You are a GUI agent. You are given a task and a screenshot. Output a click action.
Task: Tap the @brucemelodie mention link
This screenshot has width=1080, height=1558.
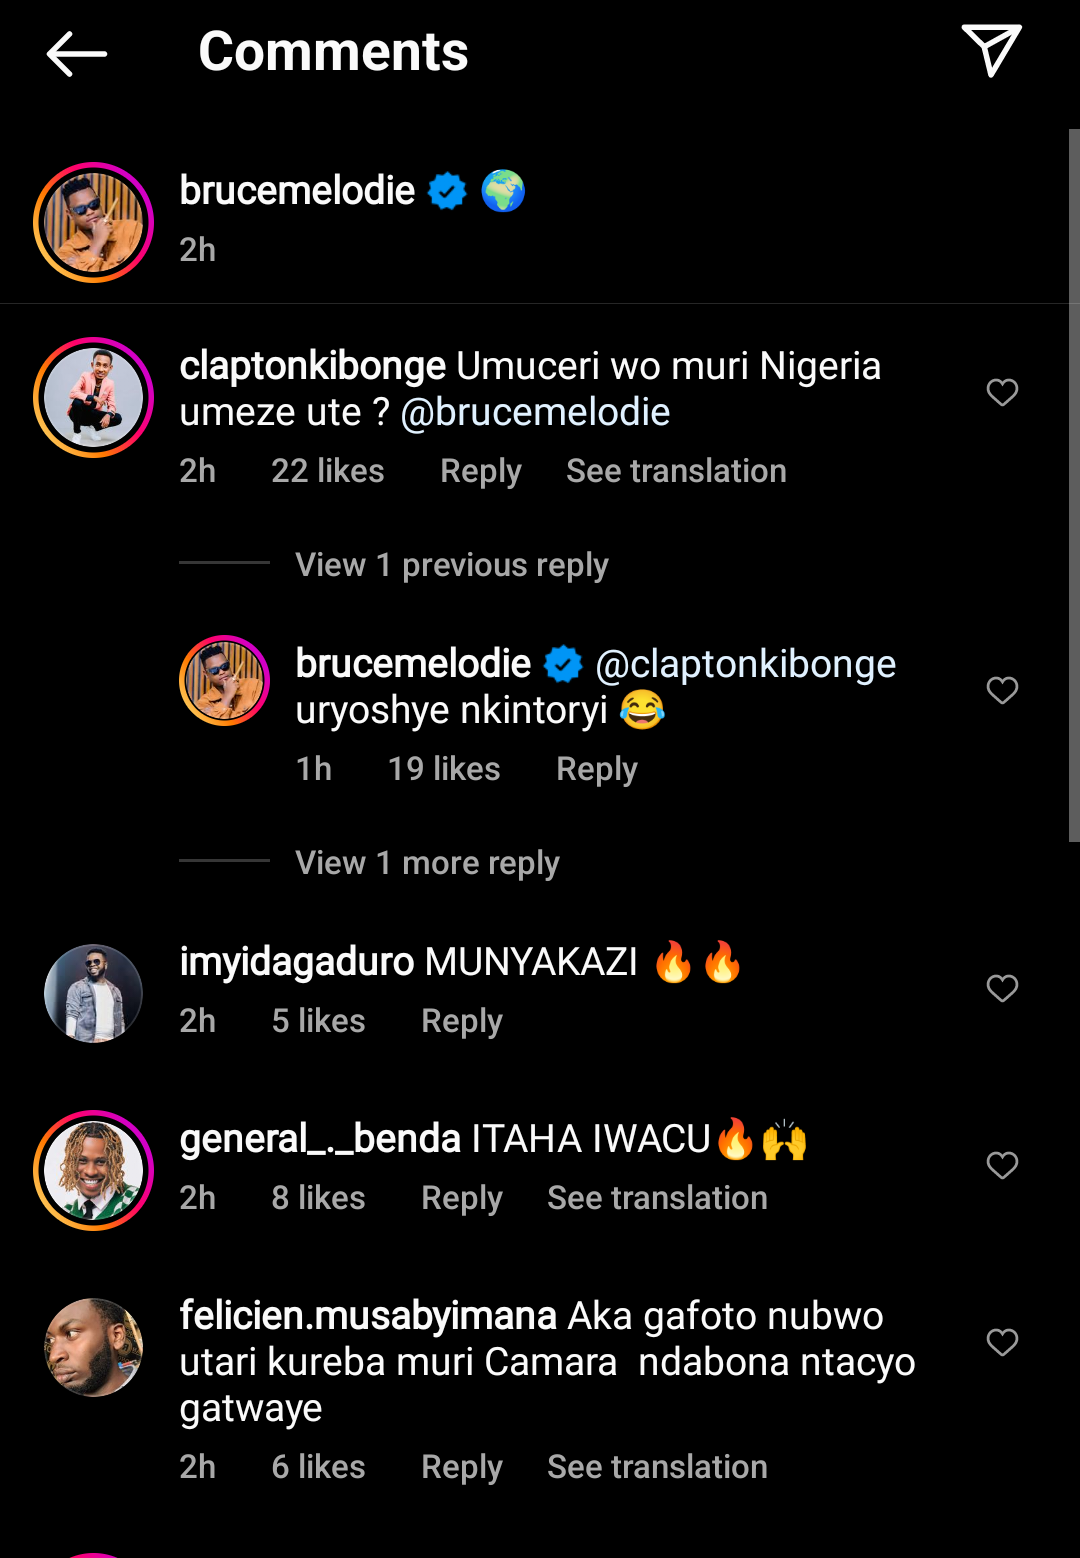pyautogui.click(x=535, y=412)
